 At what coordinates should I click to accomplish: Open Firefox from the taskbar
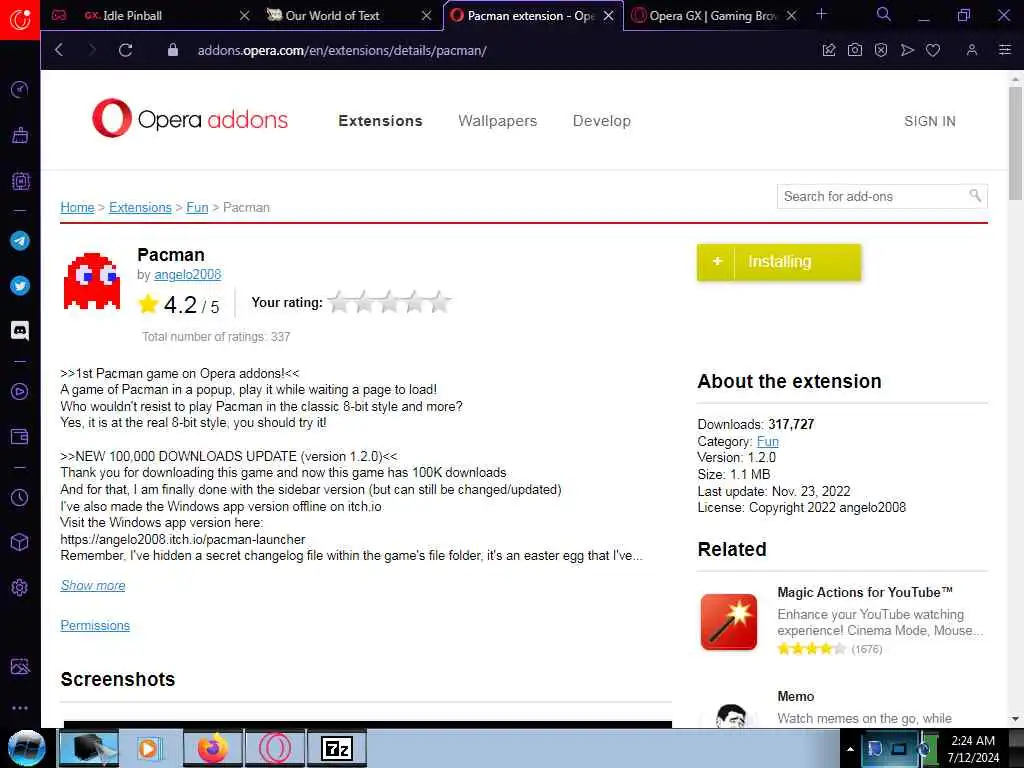(213, 748)
